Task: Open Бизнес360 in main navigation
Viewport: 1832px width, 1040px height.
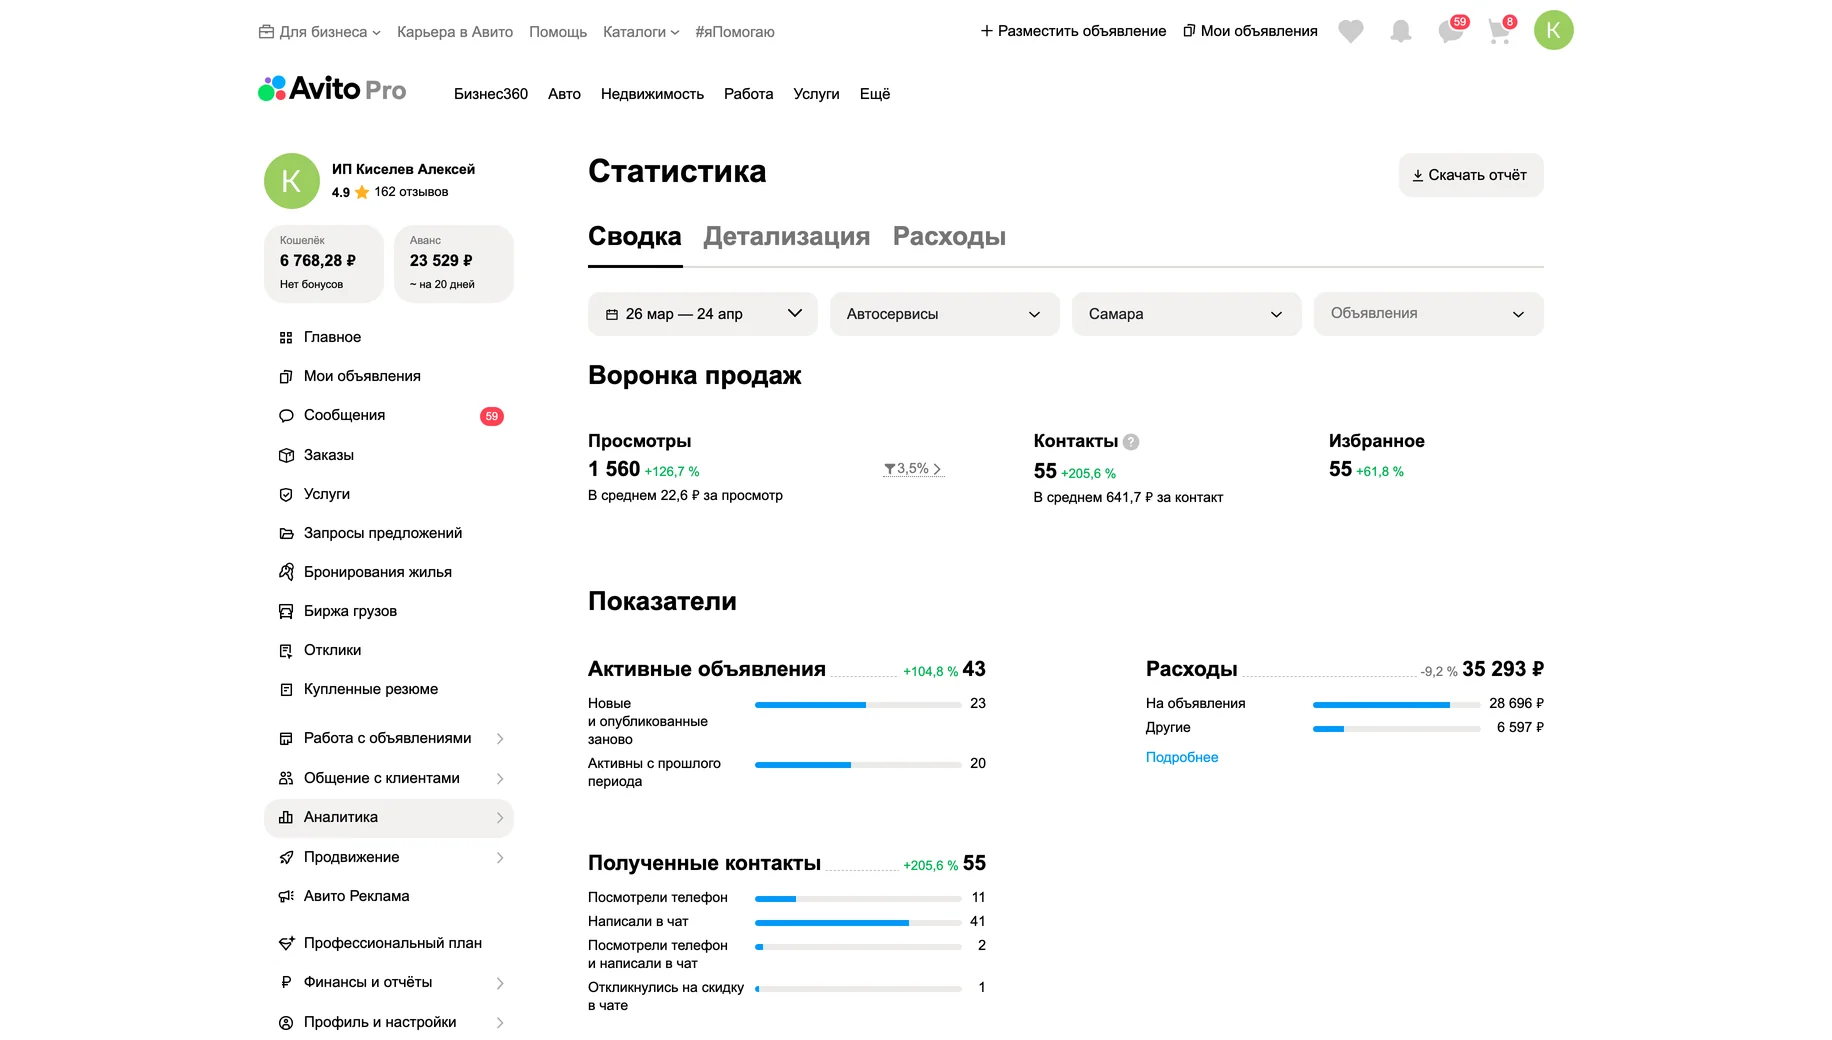Action: [491, 94]
